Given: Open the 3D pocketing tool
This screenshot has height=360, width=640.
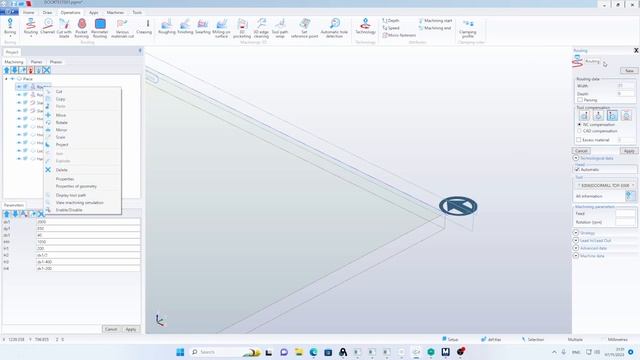Looking at the screenshot, I should coord(242,28).
